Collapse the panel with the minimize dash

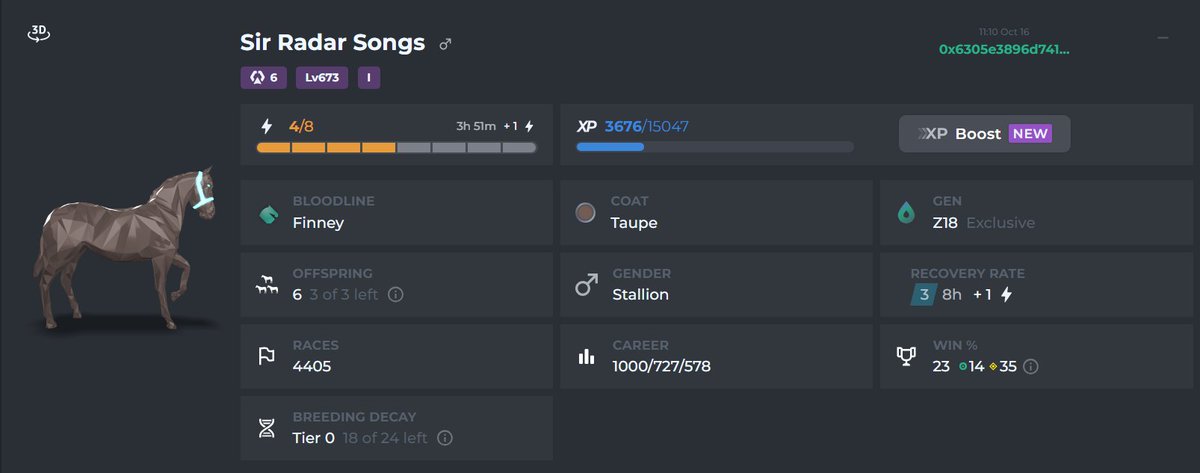tap(1163, 38)
